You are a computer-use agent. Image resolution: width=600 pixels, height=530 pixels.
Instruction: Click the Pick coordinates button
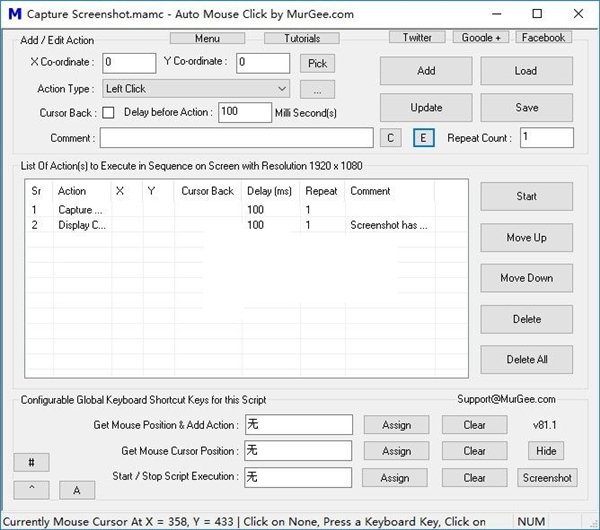[317, 63]
